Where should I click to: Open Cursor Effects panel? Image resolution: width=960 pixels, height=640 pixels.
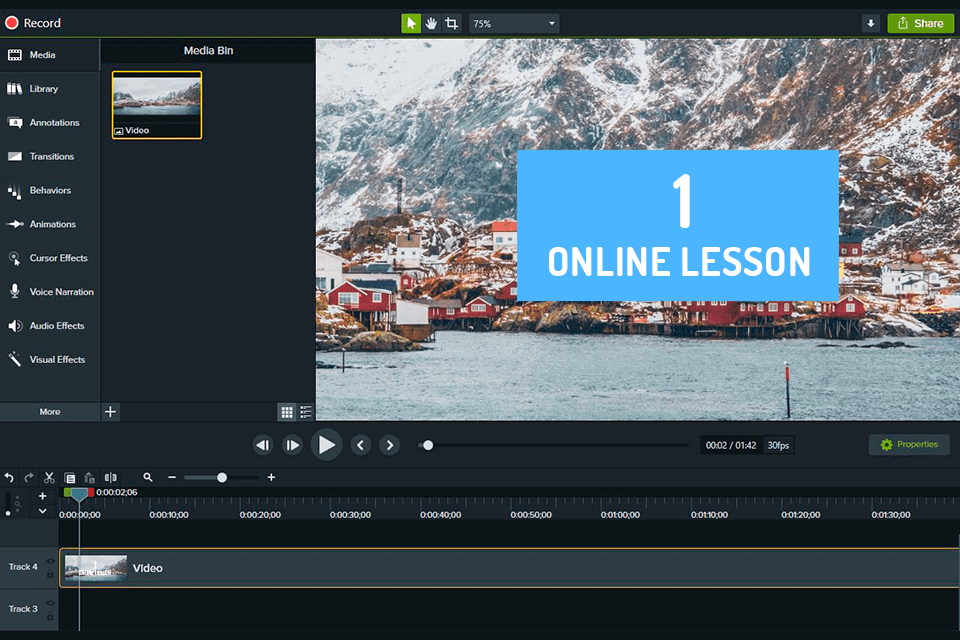click(48, 258)
